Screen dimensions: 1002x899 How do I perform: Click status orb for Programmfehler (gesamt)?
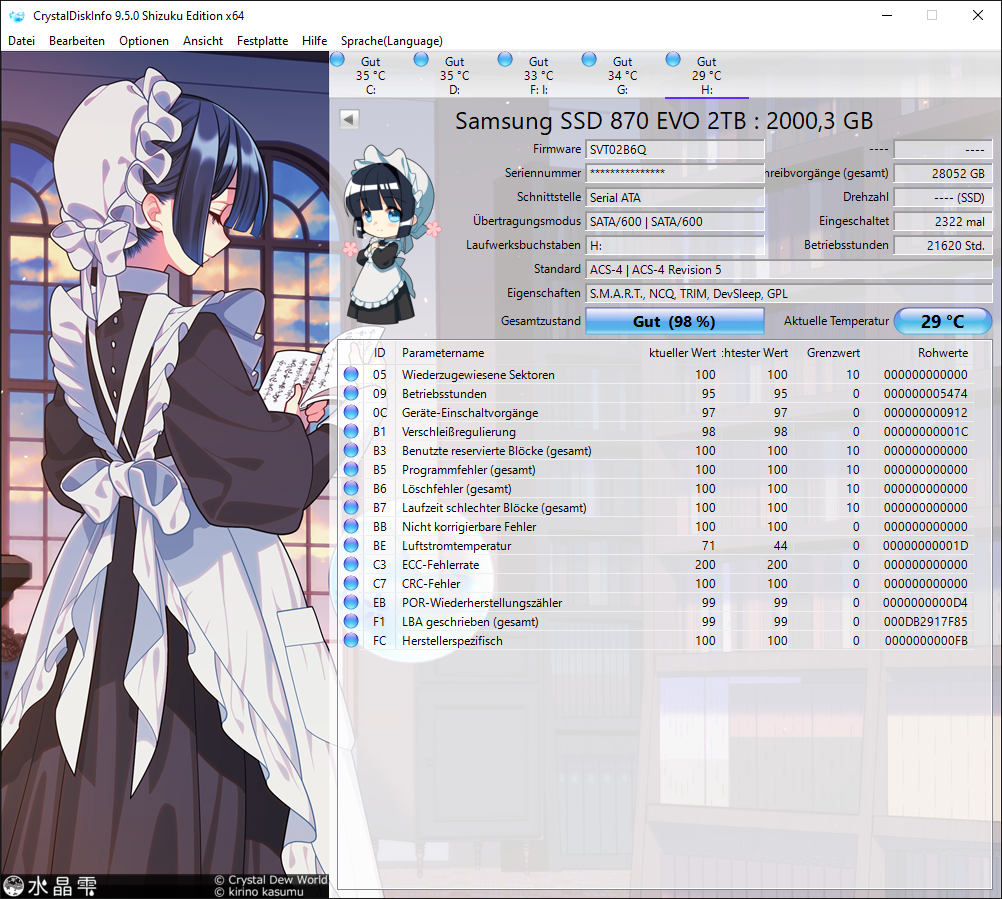tap(351, 469)
